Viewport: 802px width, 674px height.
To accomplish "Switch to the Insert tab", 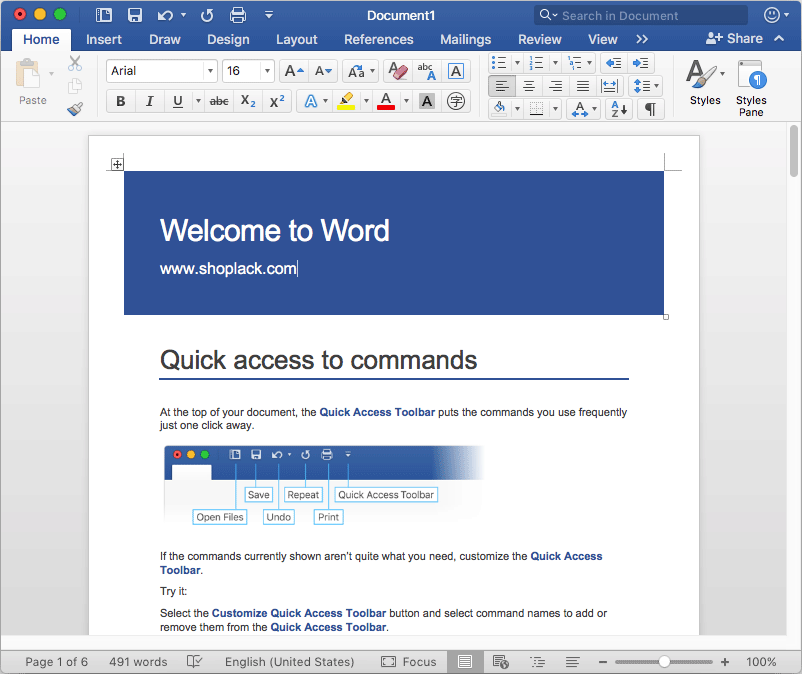I will click(104, 39).
